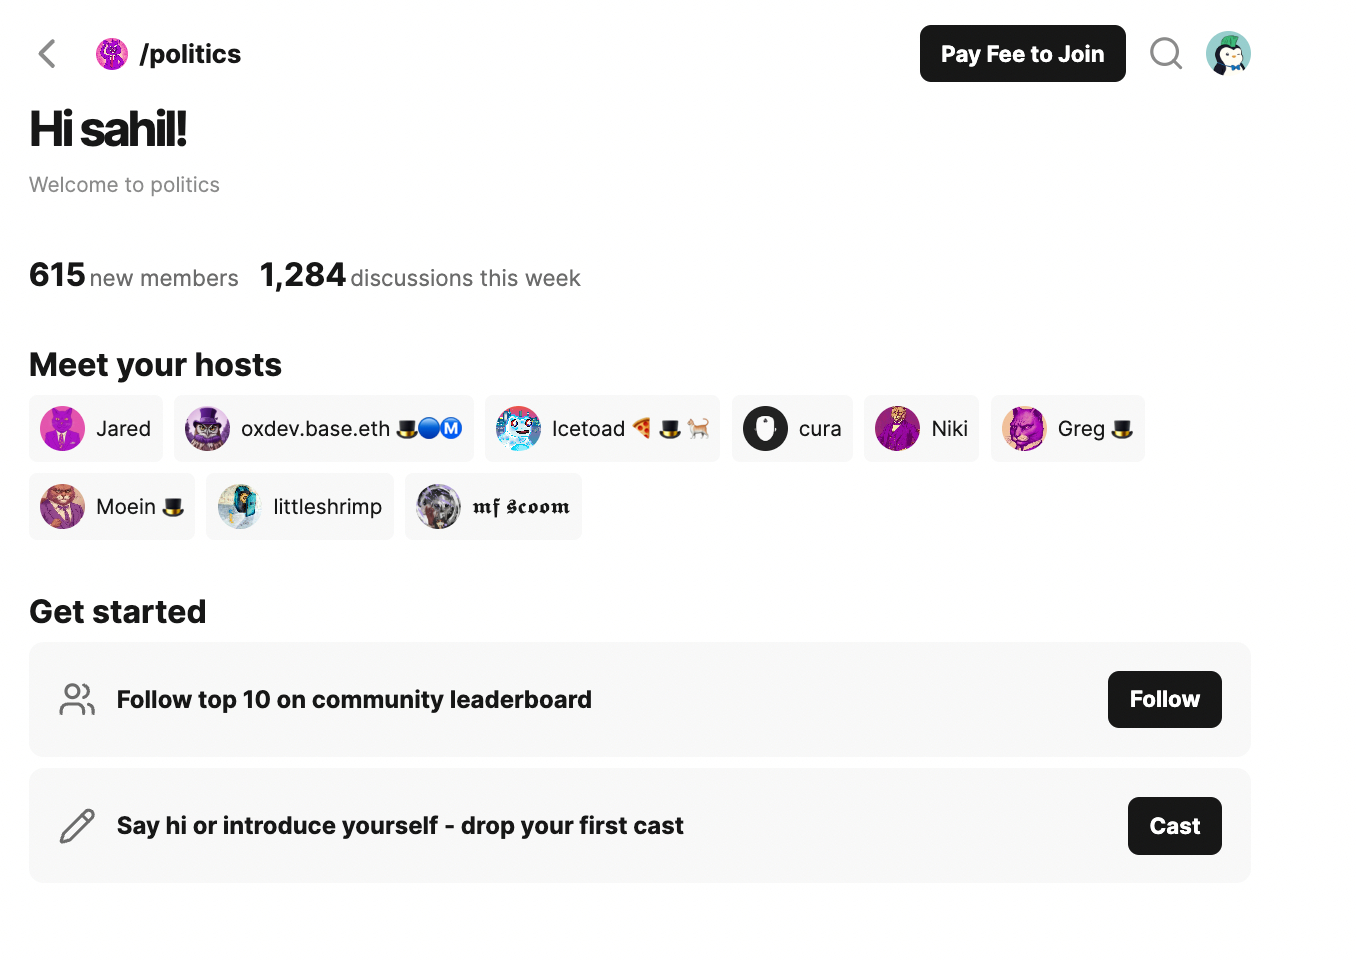The image size is (1356, 960).
Task: Click cura's black avatar icon
Action: tap(766, 429)
